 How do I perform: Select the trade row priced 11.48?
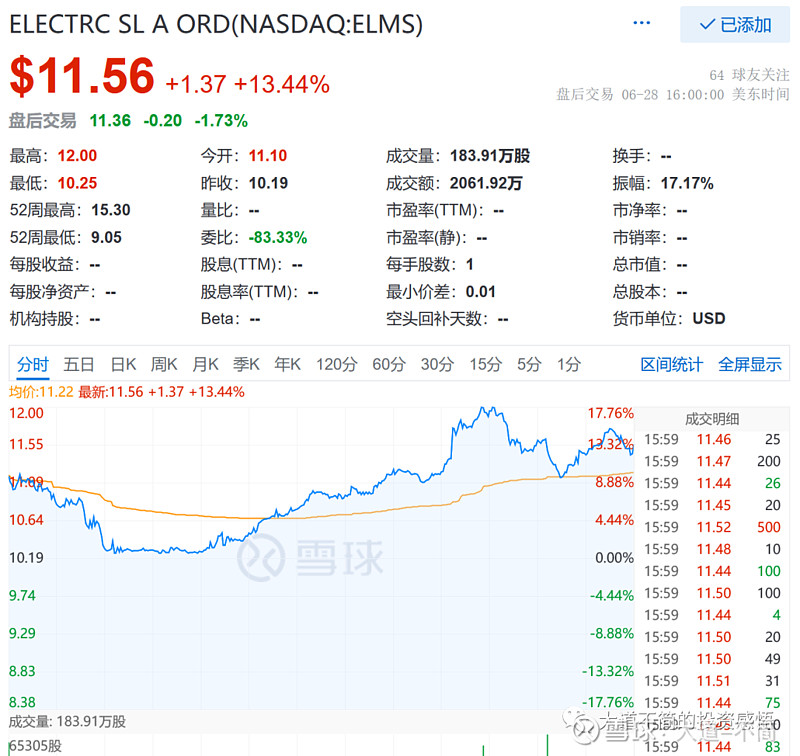(712, 549)
